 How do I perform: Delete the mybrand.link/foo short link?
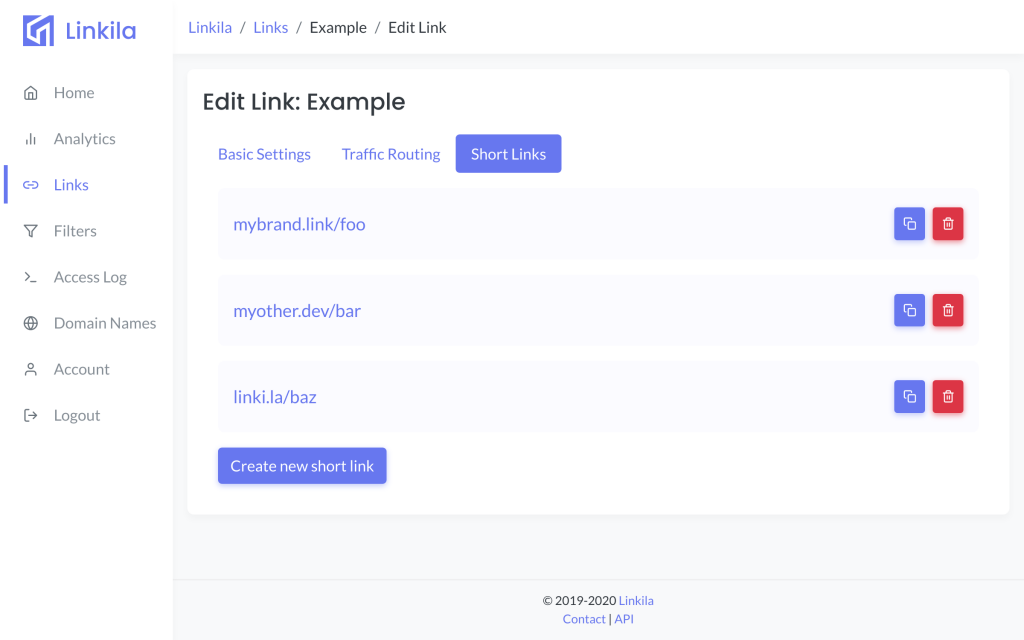948,224
